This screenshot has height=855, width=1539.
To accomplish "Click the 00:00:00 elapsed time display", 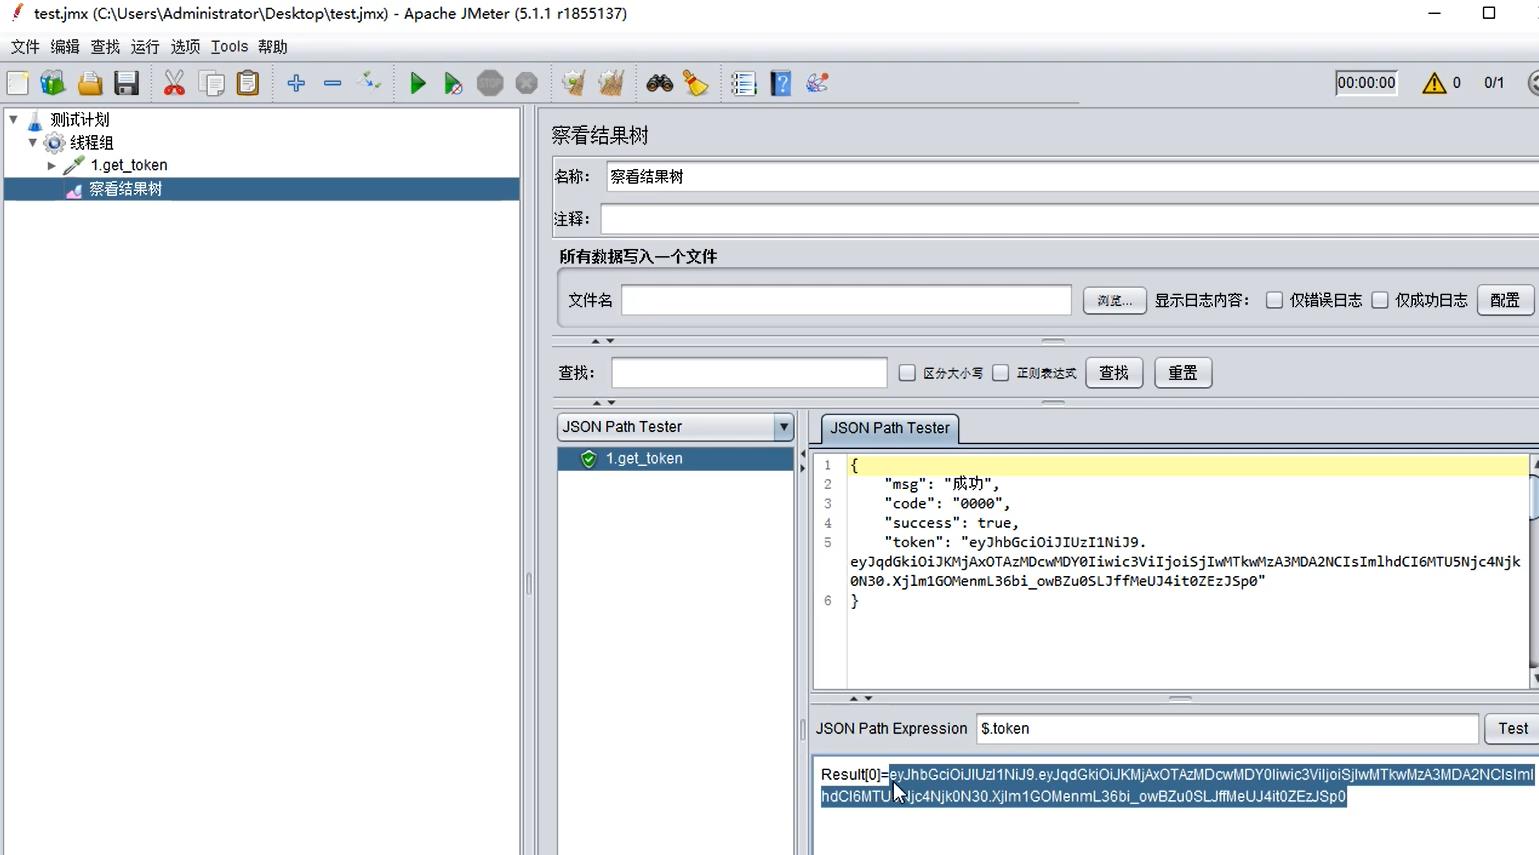I will click(x=1366, y=83).
